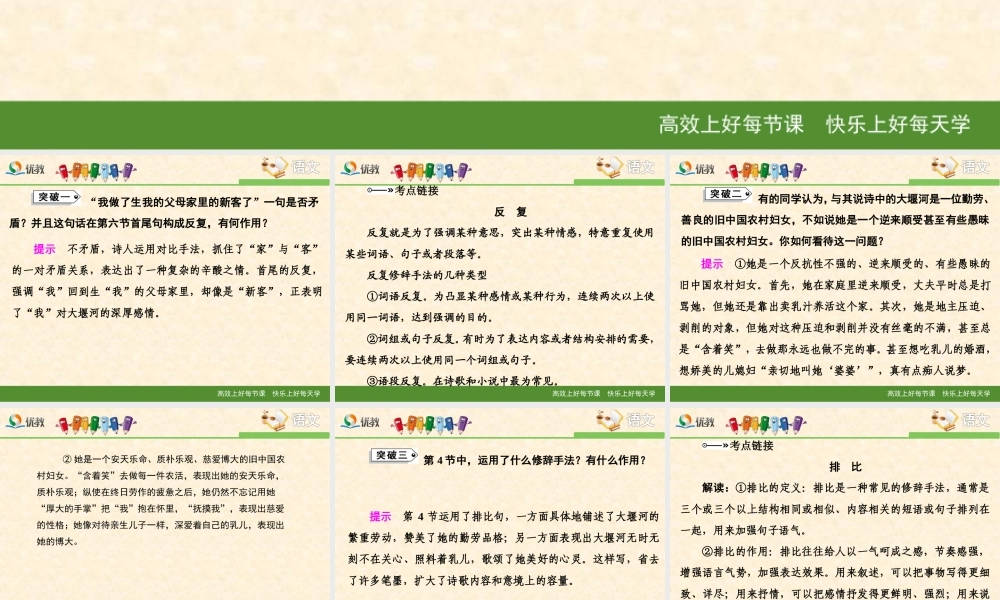Screen dimensions: 1000x600
Task: Click the 优教 logo on the 突破三 slide
Action: [x=360, y=422]
